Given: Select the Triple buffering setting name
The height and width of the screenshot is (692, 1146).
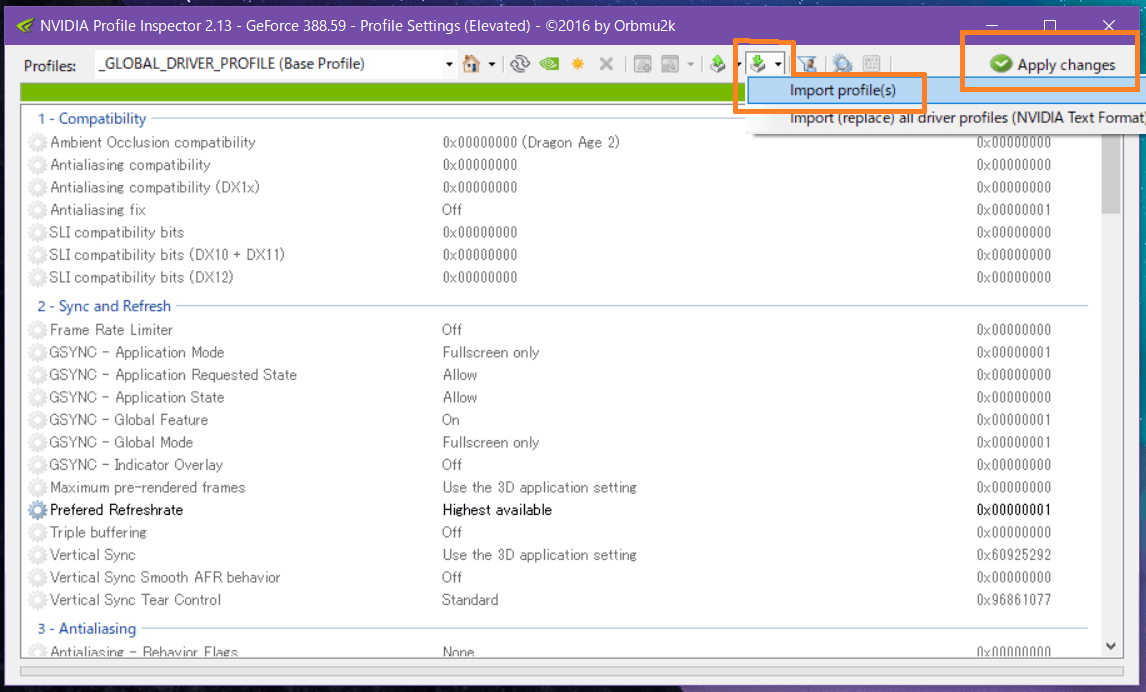Looking at the screenshot, I should pos(98,533).
